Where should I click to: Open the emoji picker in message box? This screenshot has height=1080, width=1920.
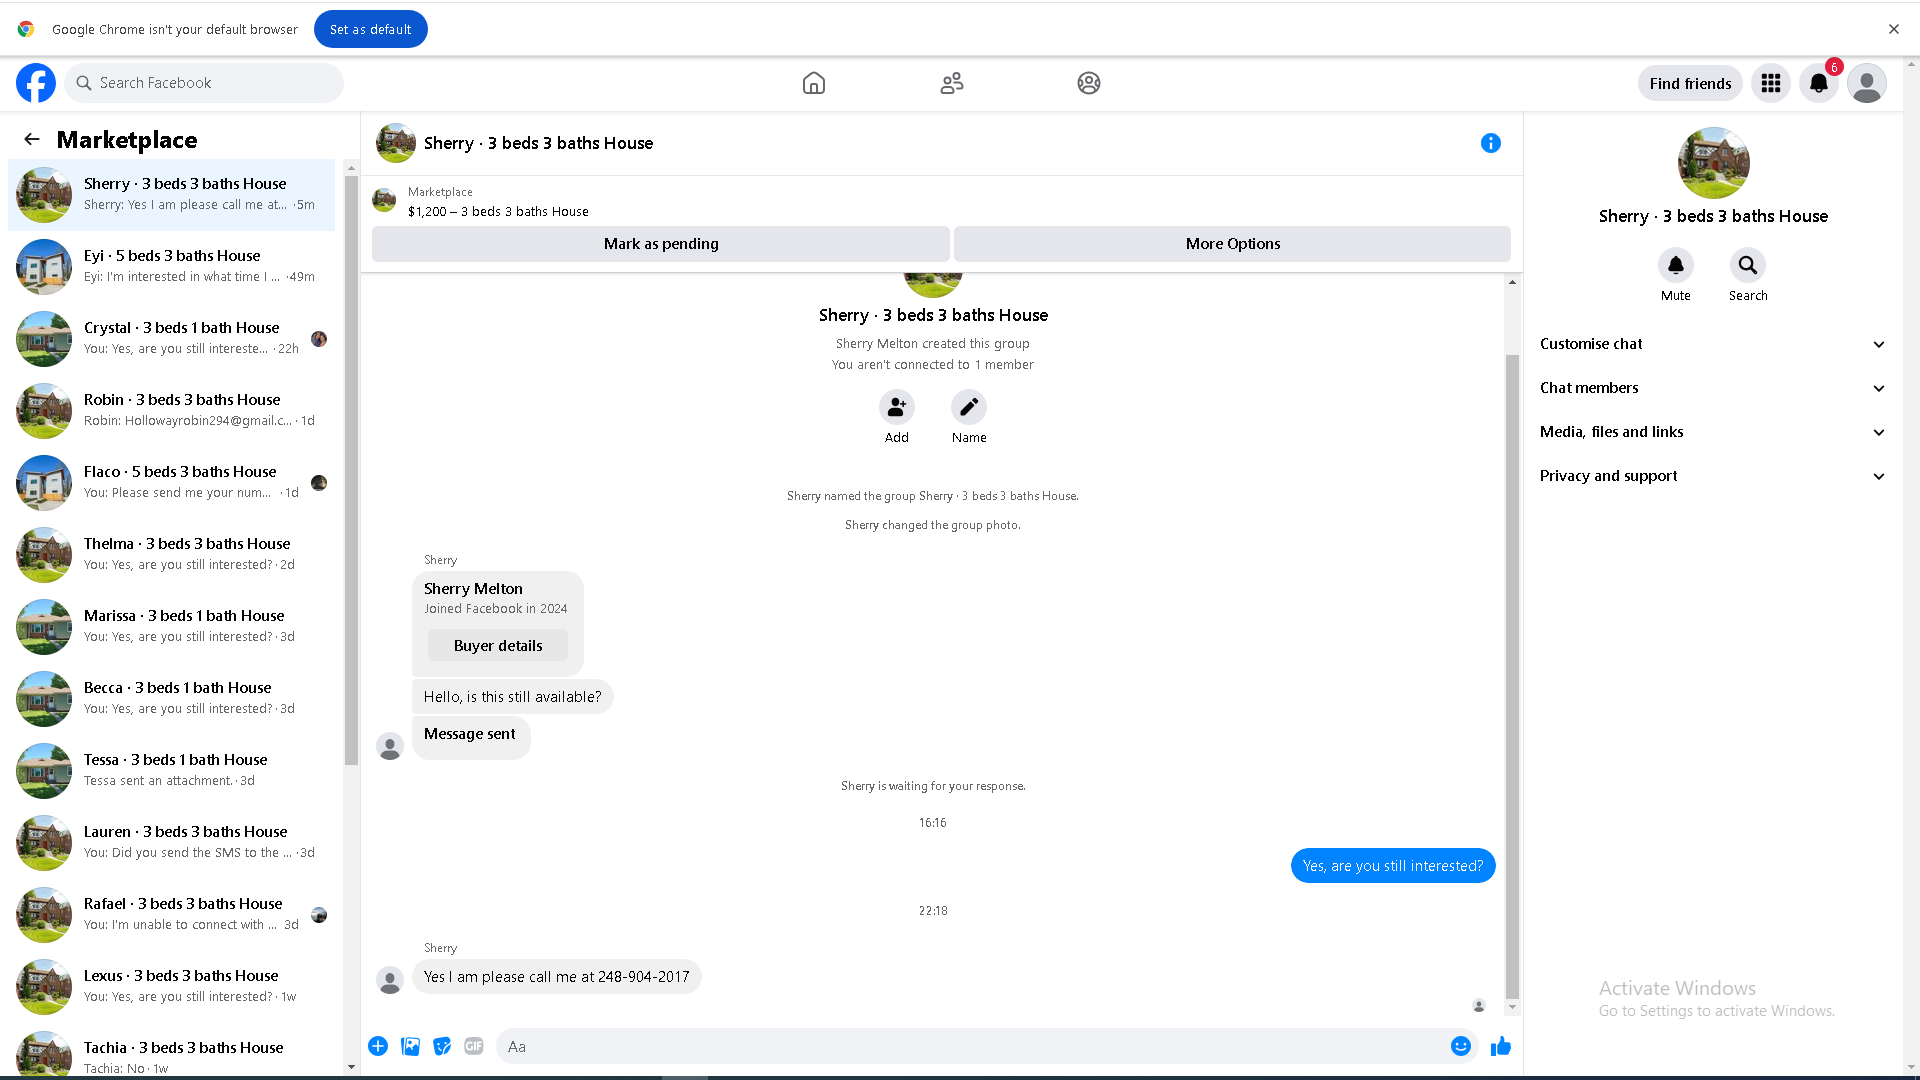click(1460, 1046)
